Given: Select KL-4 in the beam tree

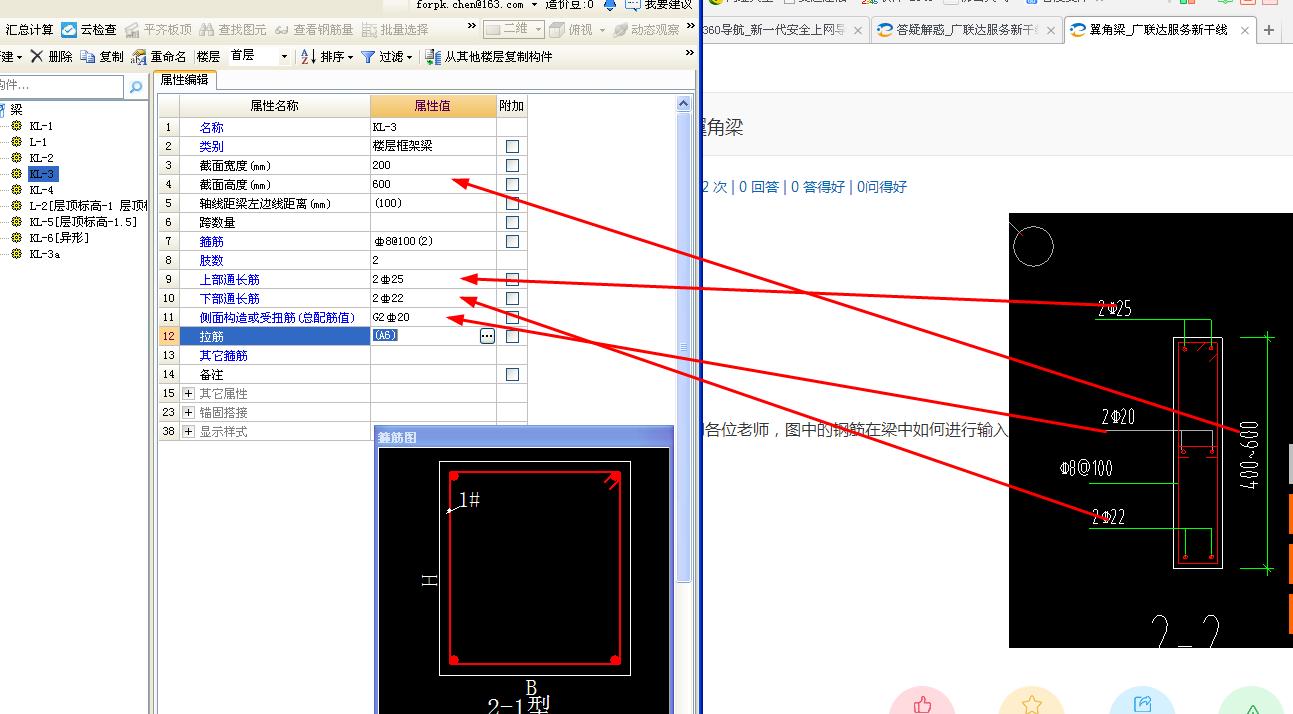Looking at the screenshot, I should click(x=41, y=190).
